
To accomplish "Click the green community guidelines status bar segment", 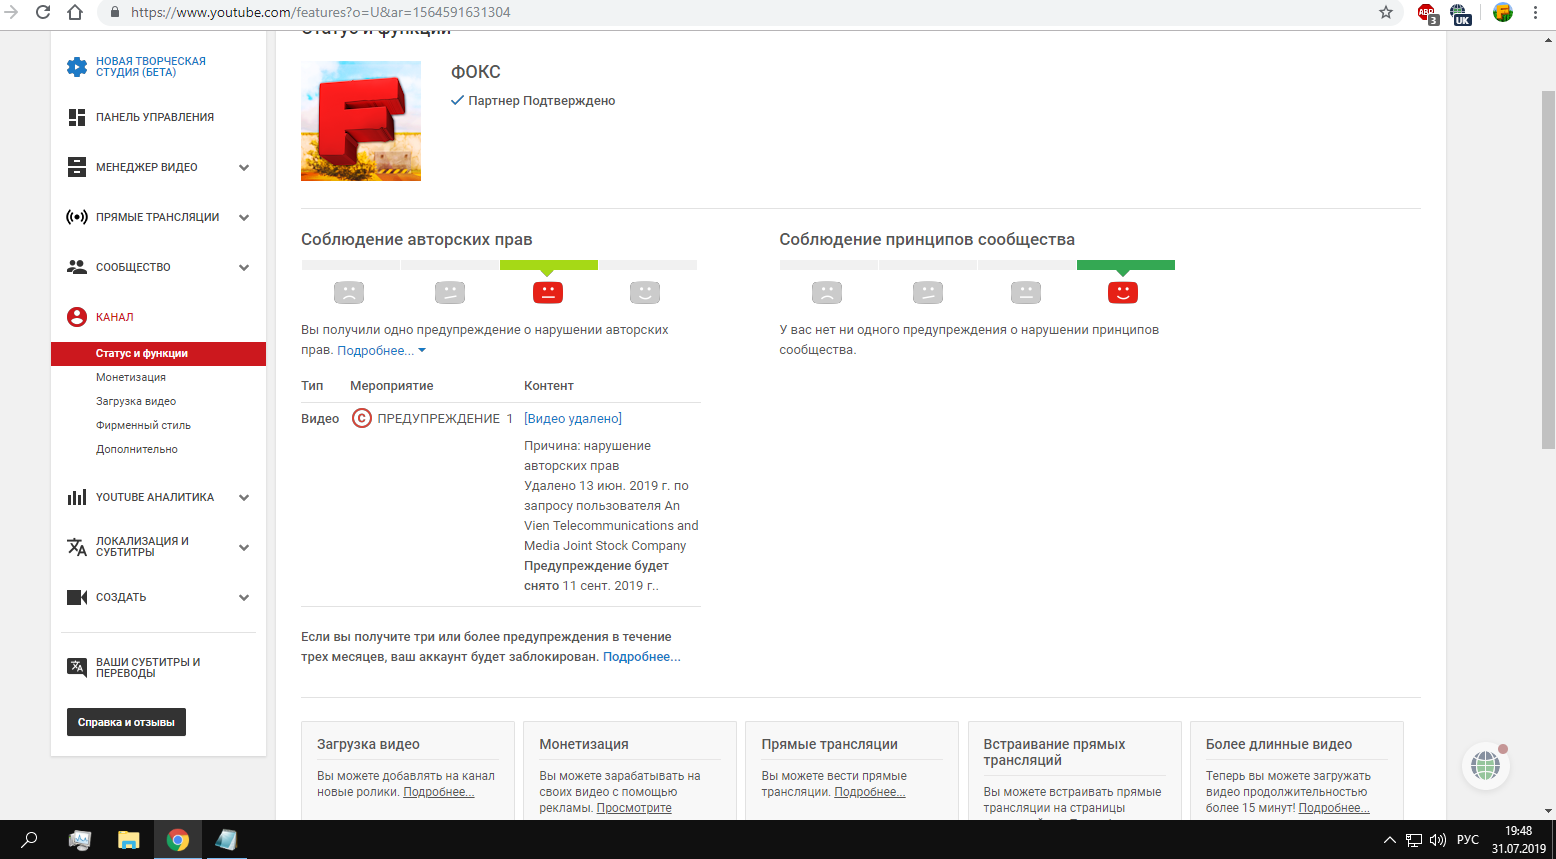I will click(x=1126, y=265).
